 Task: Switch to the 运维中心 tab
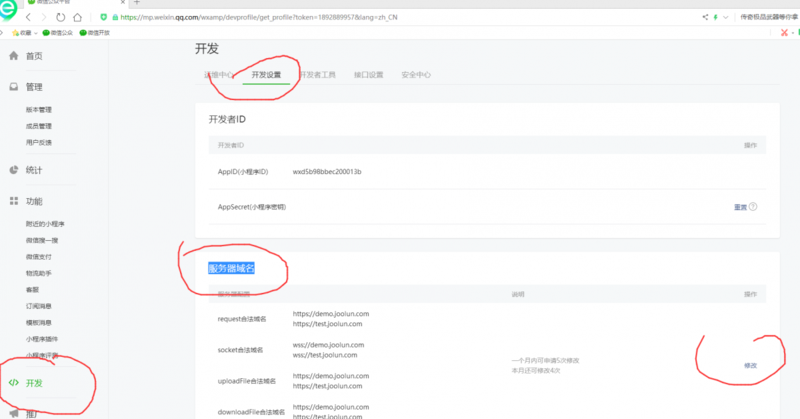(x=219, y=75)
